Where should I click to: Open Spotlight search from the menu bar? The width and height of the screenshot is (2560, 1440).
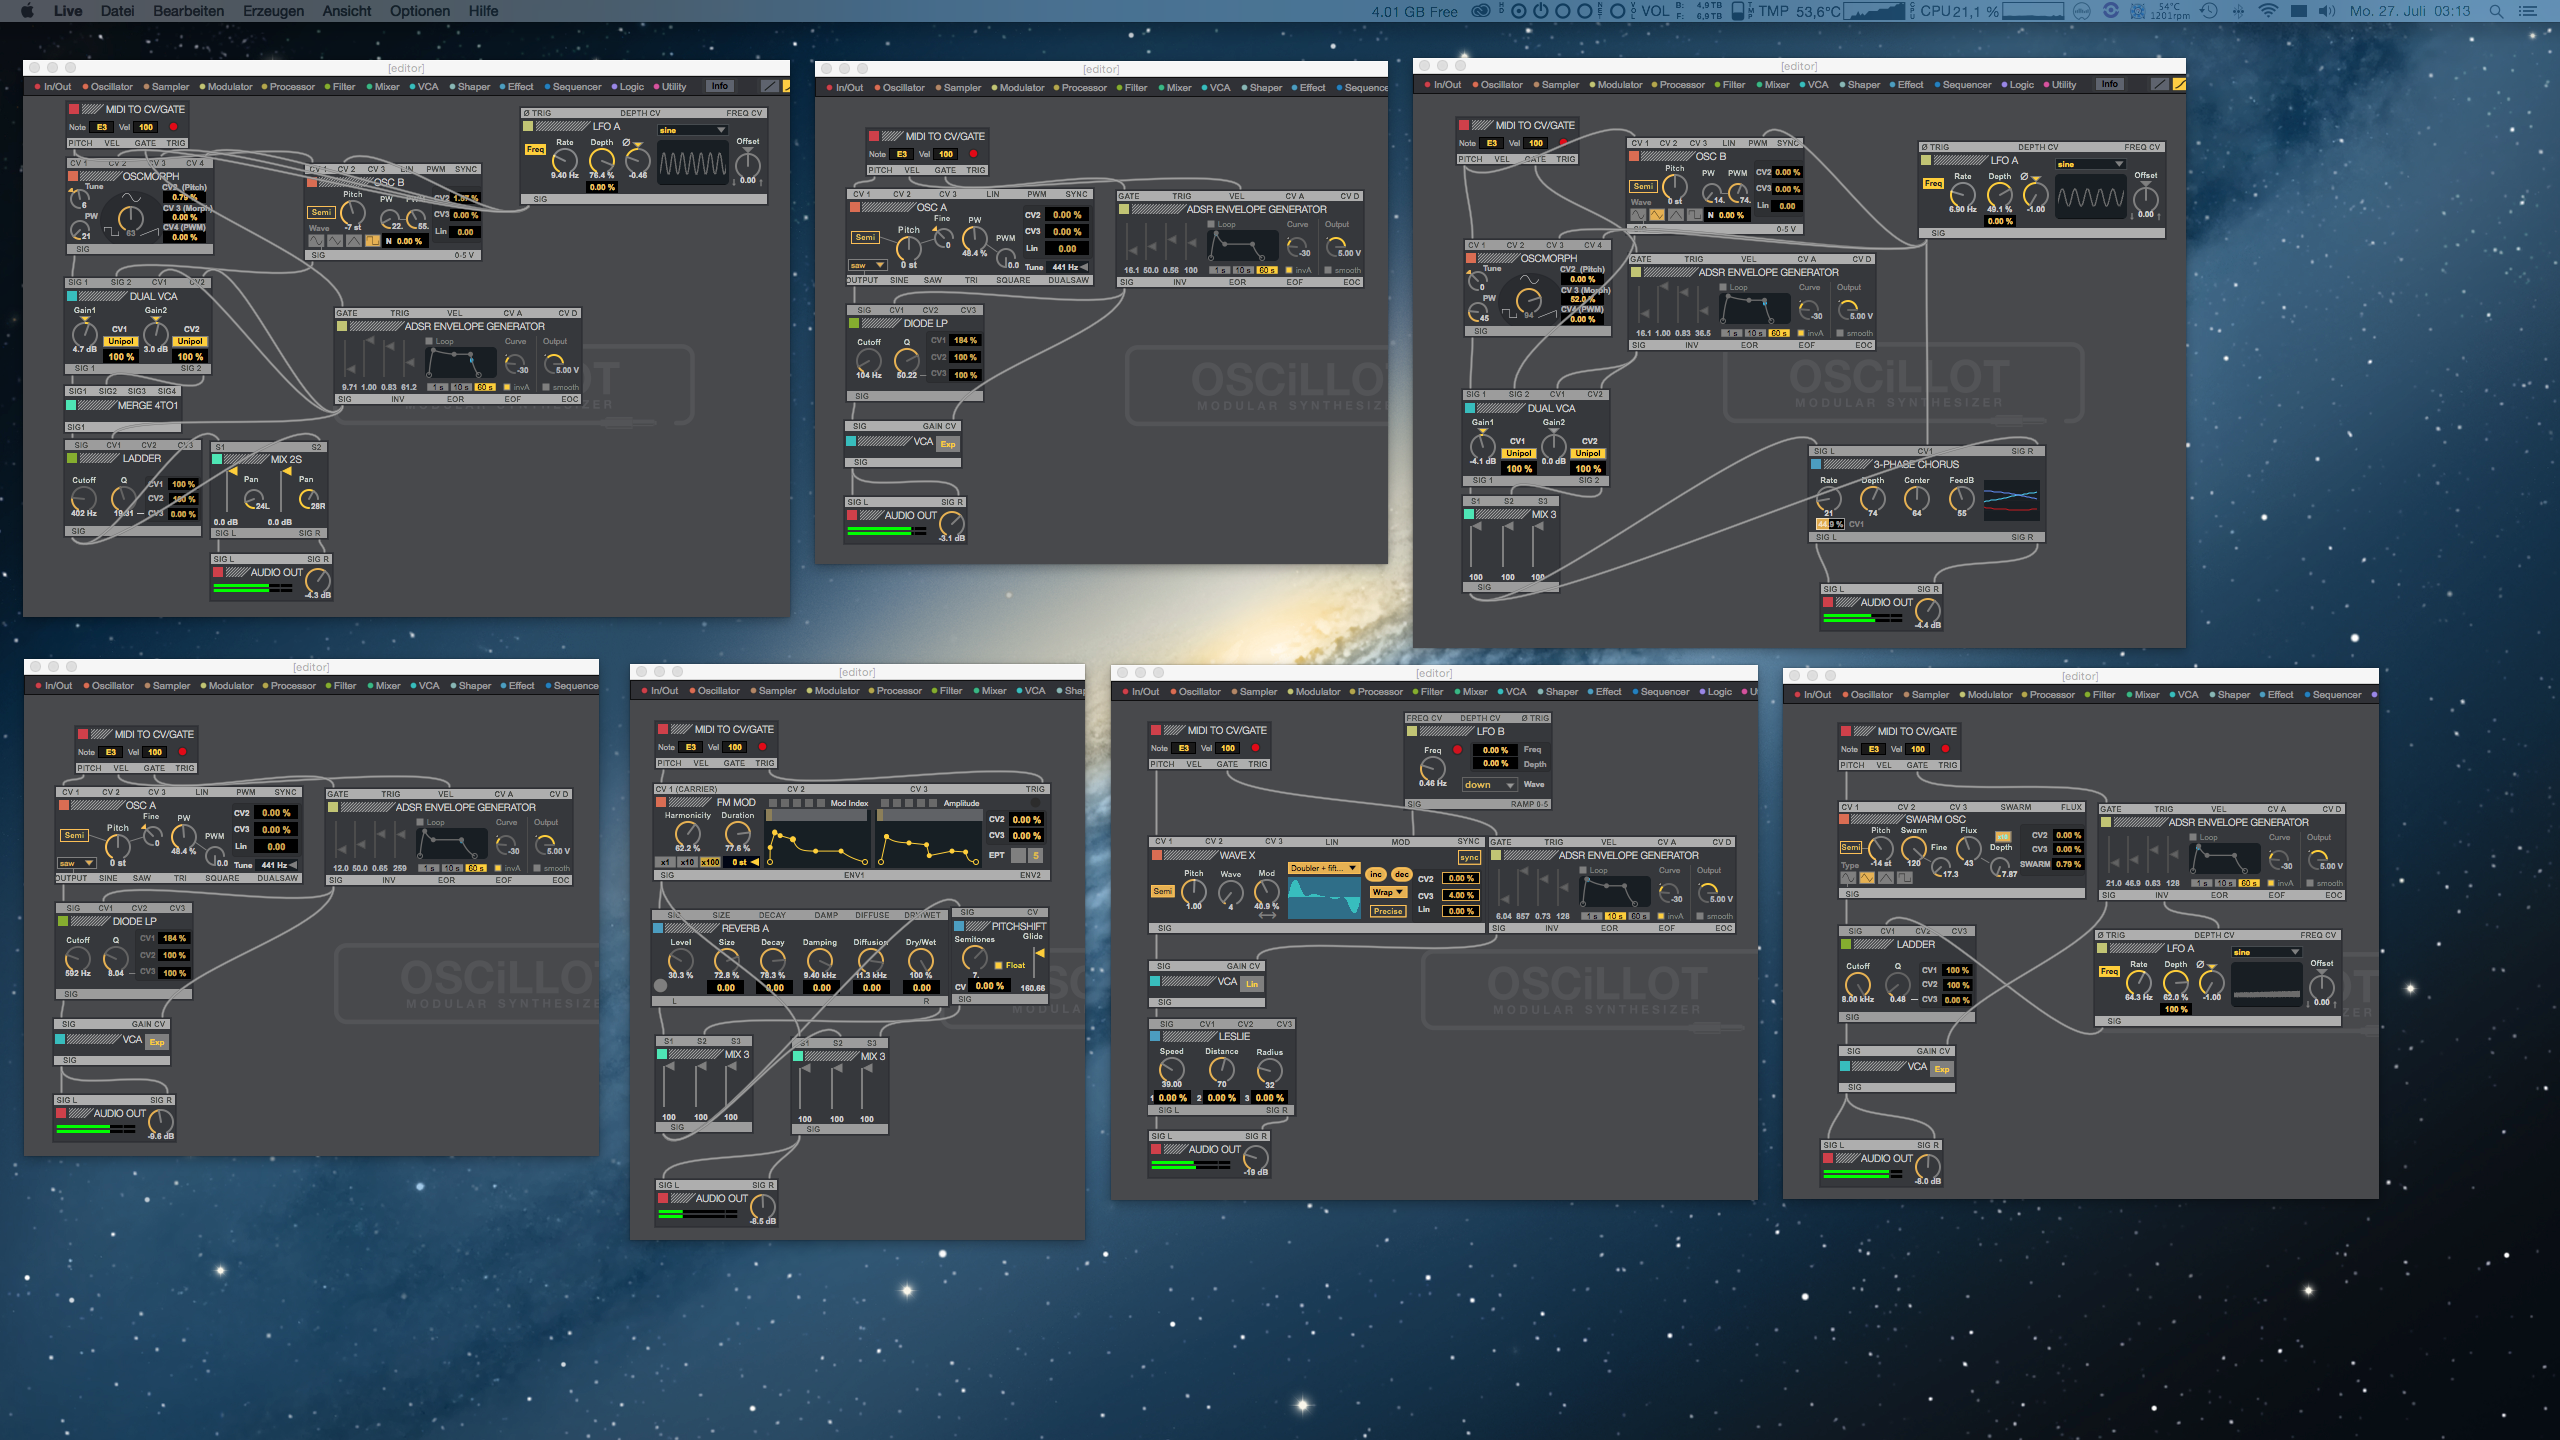(2496, 11)
